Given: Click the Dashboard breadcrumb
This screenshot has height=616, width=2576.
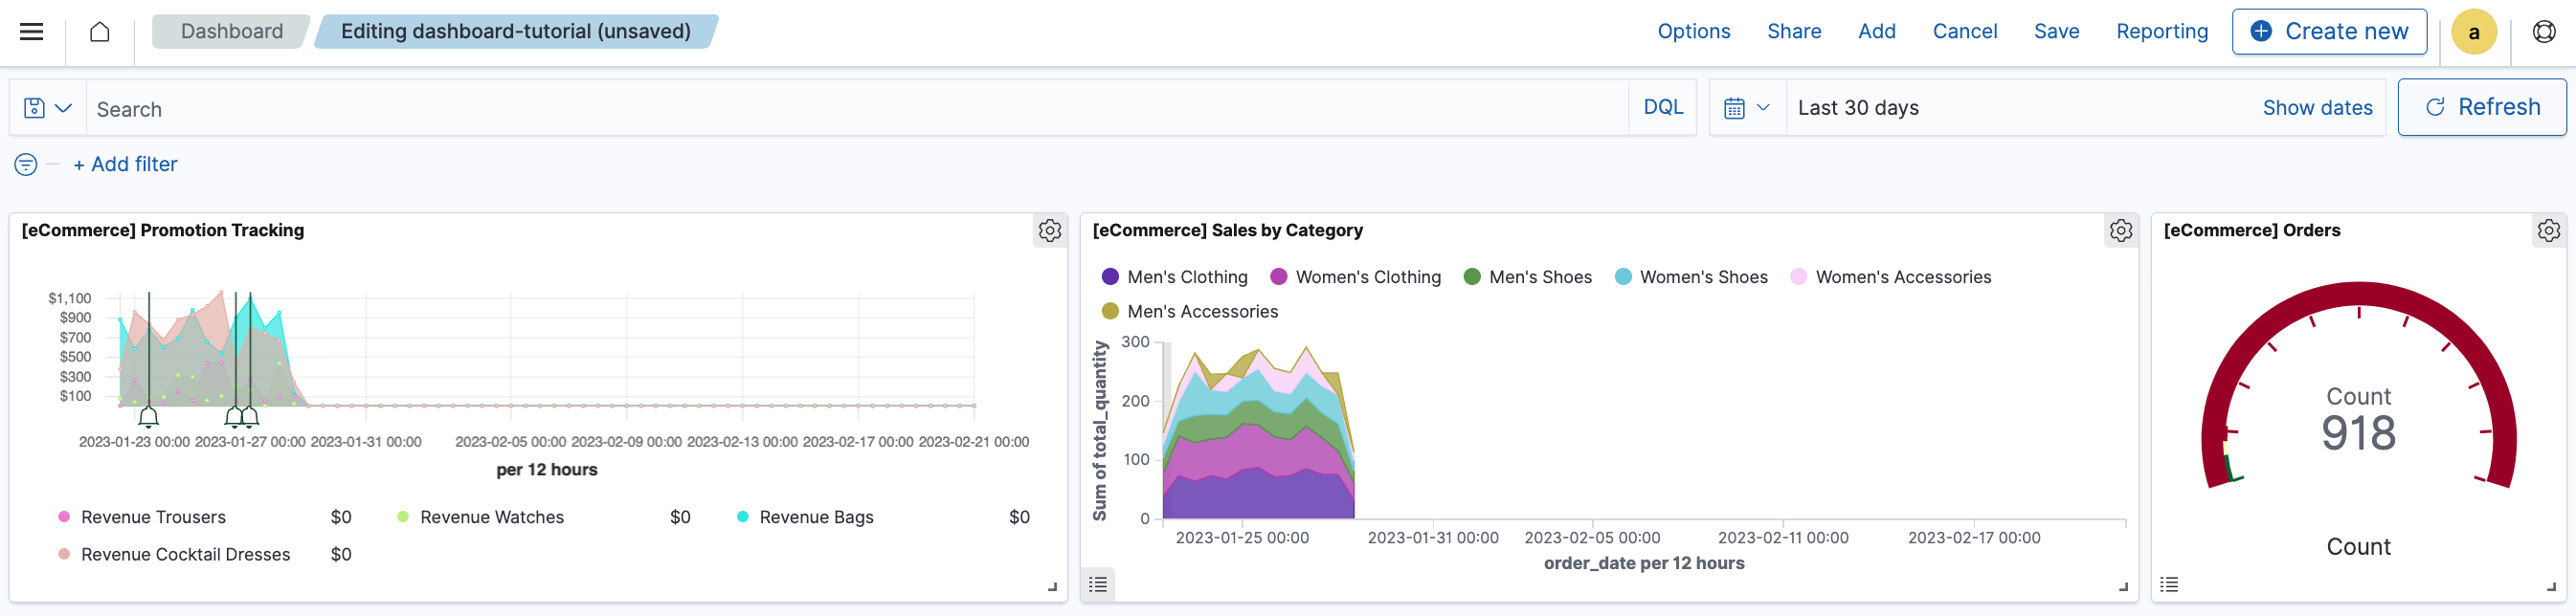Looking at the screenshot, I should point(231,32).
